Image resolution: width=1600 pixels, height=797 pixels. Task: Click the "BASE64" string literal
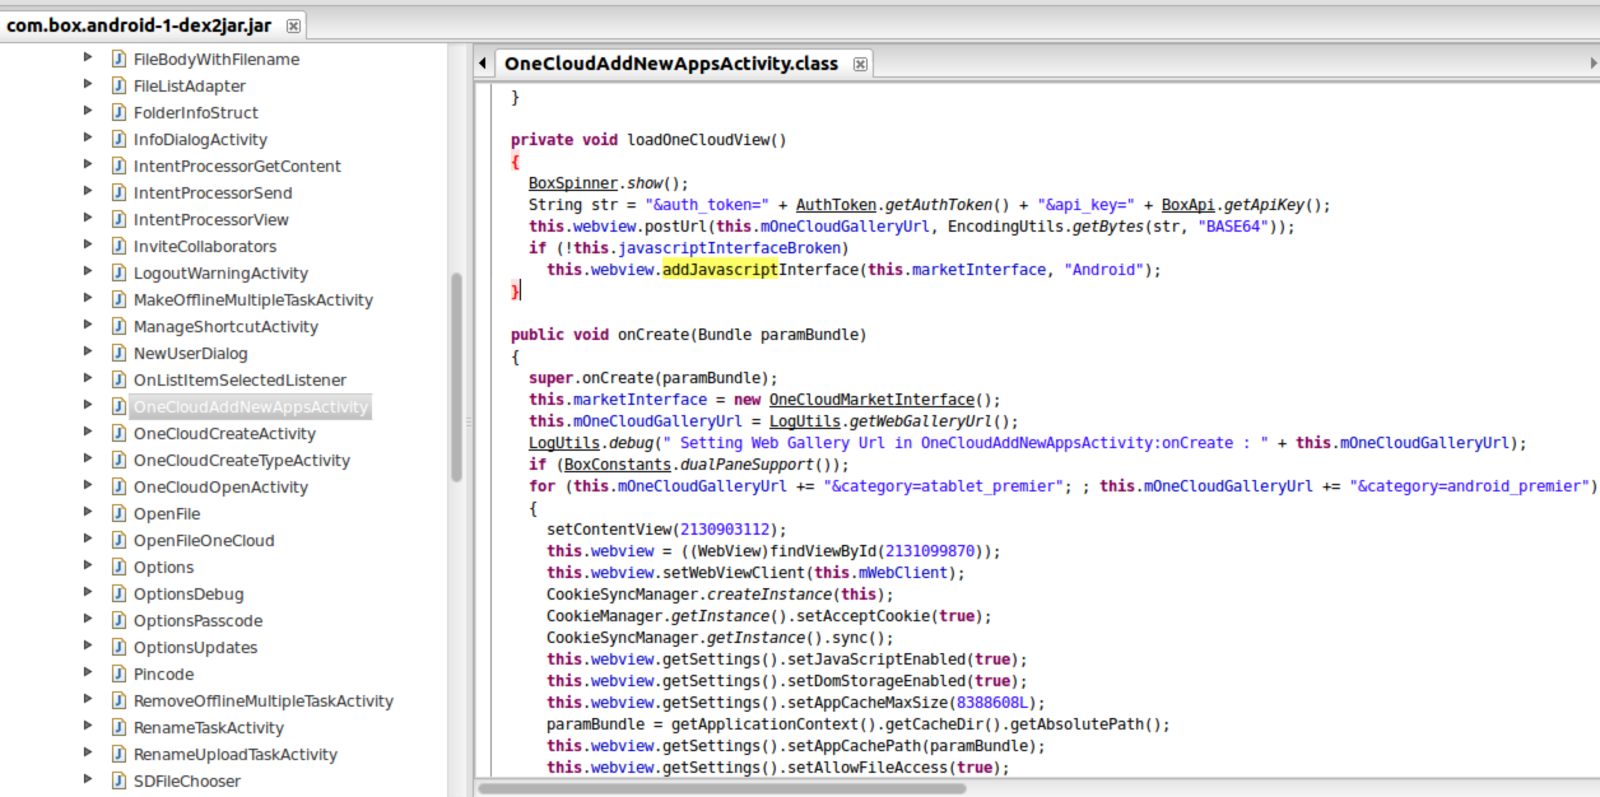[1233, 227]
